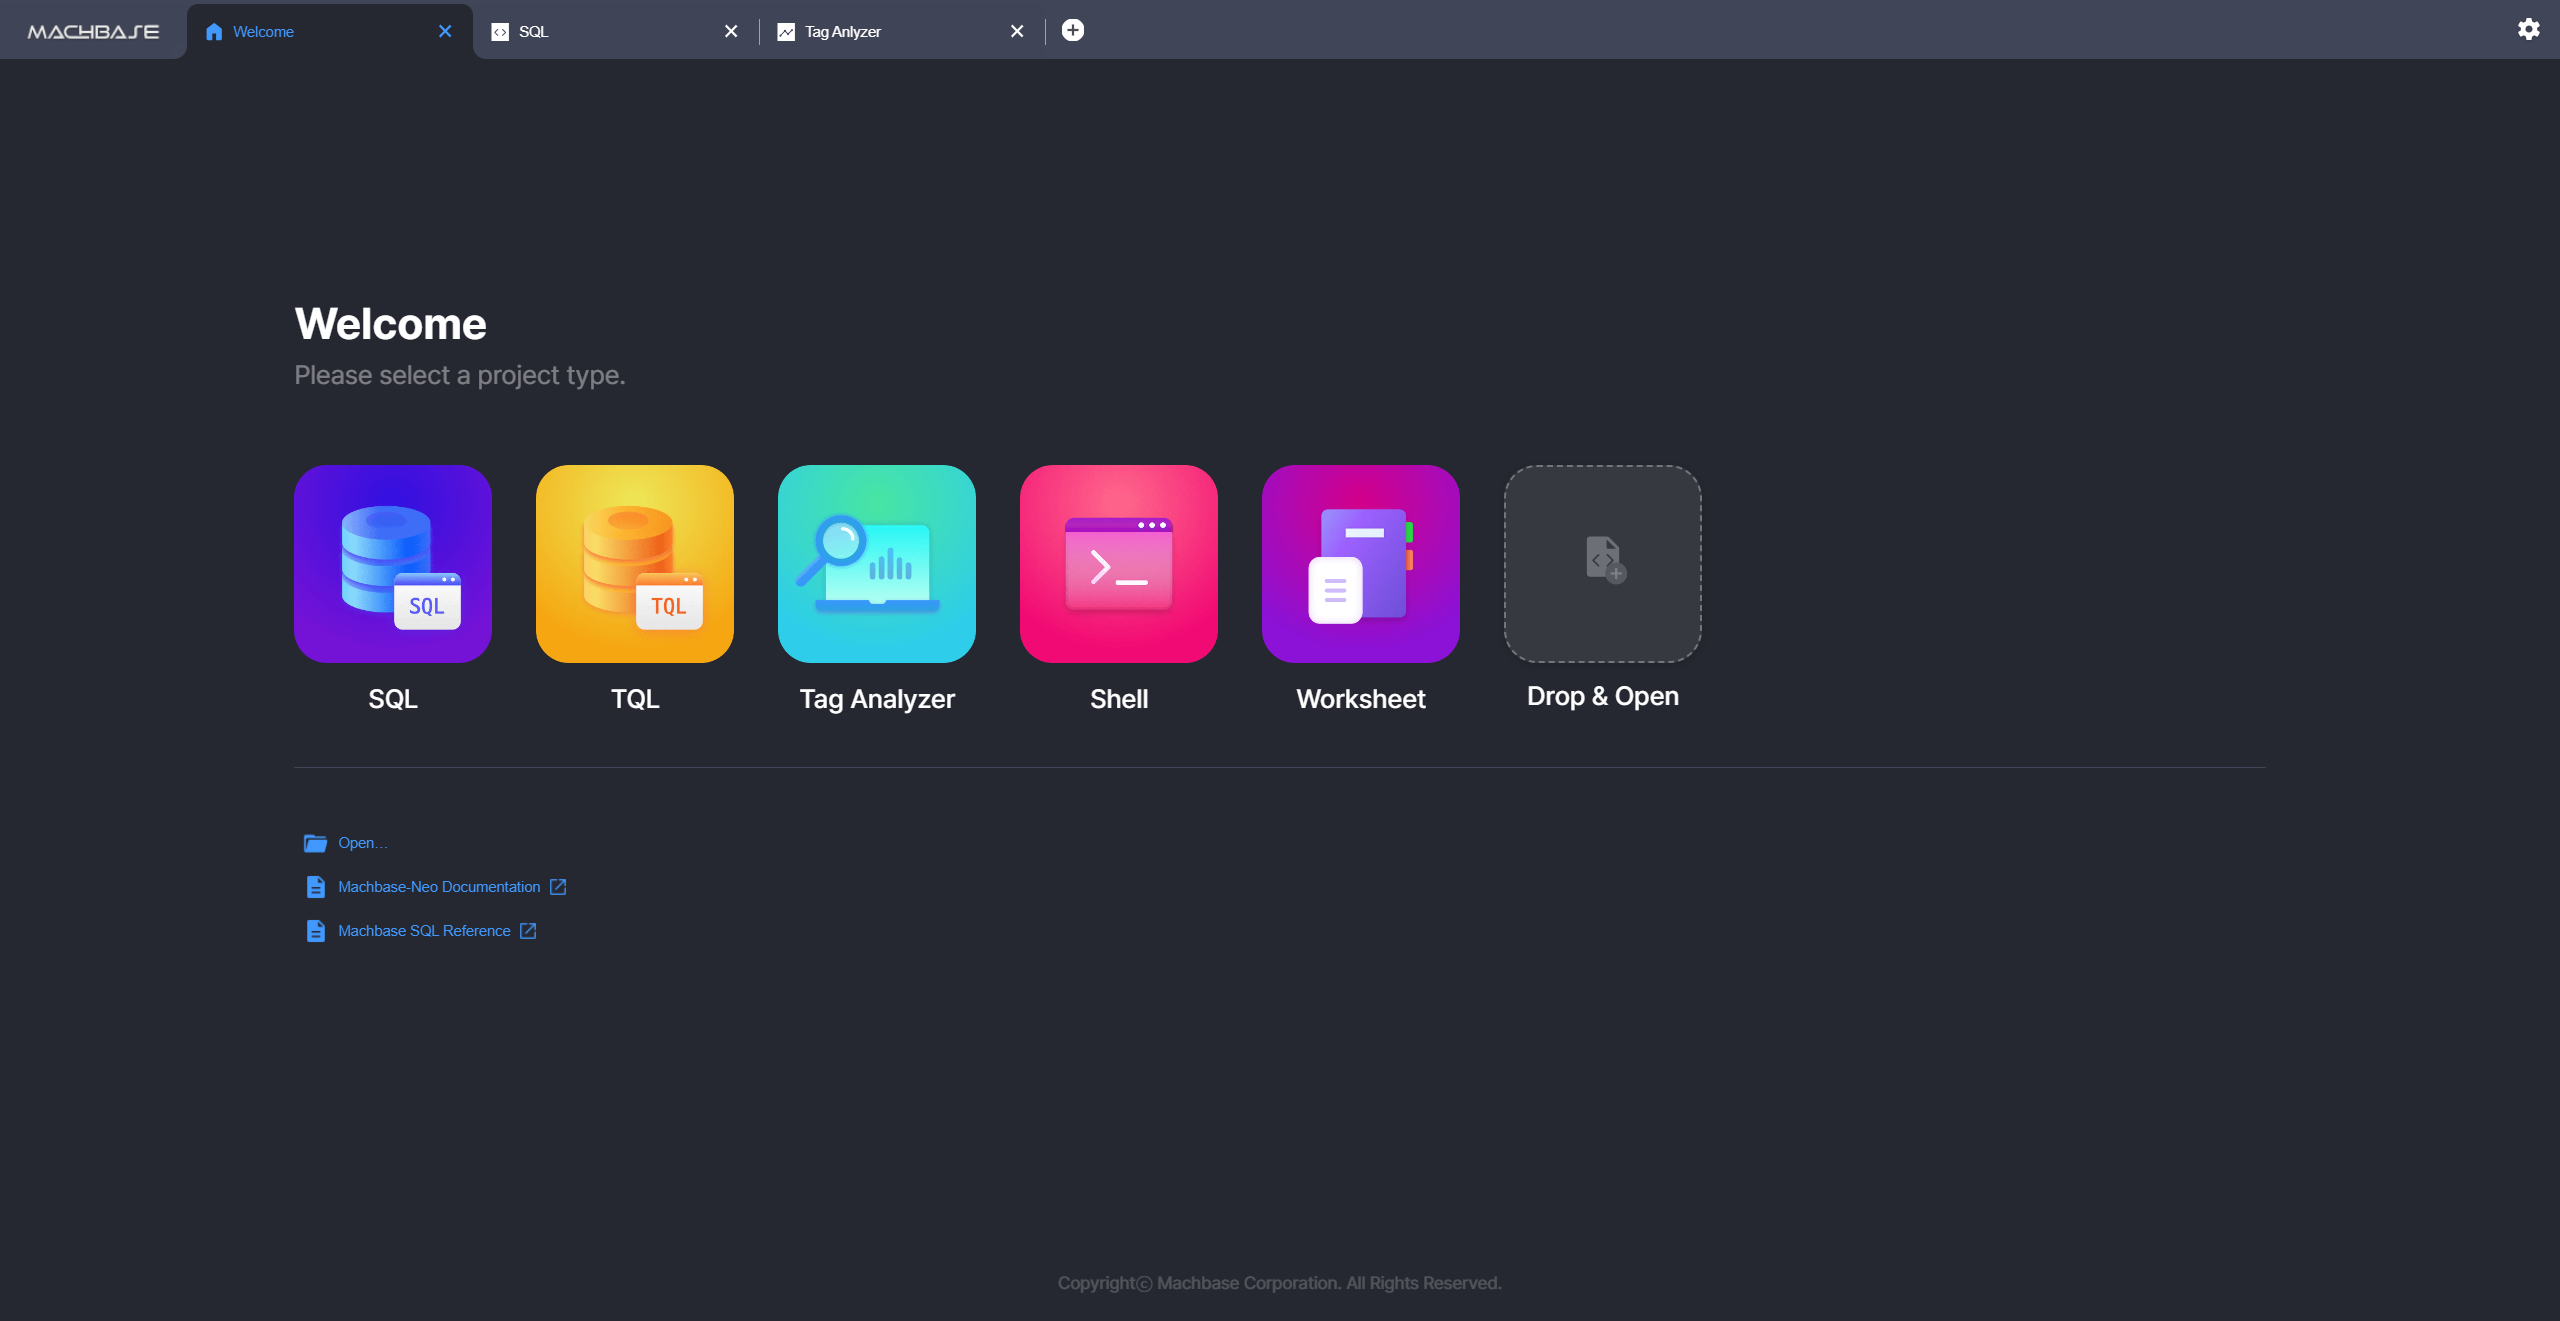Click the TQL label under tile
The image size is (2560, 1321).
pos(635,699)
